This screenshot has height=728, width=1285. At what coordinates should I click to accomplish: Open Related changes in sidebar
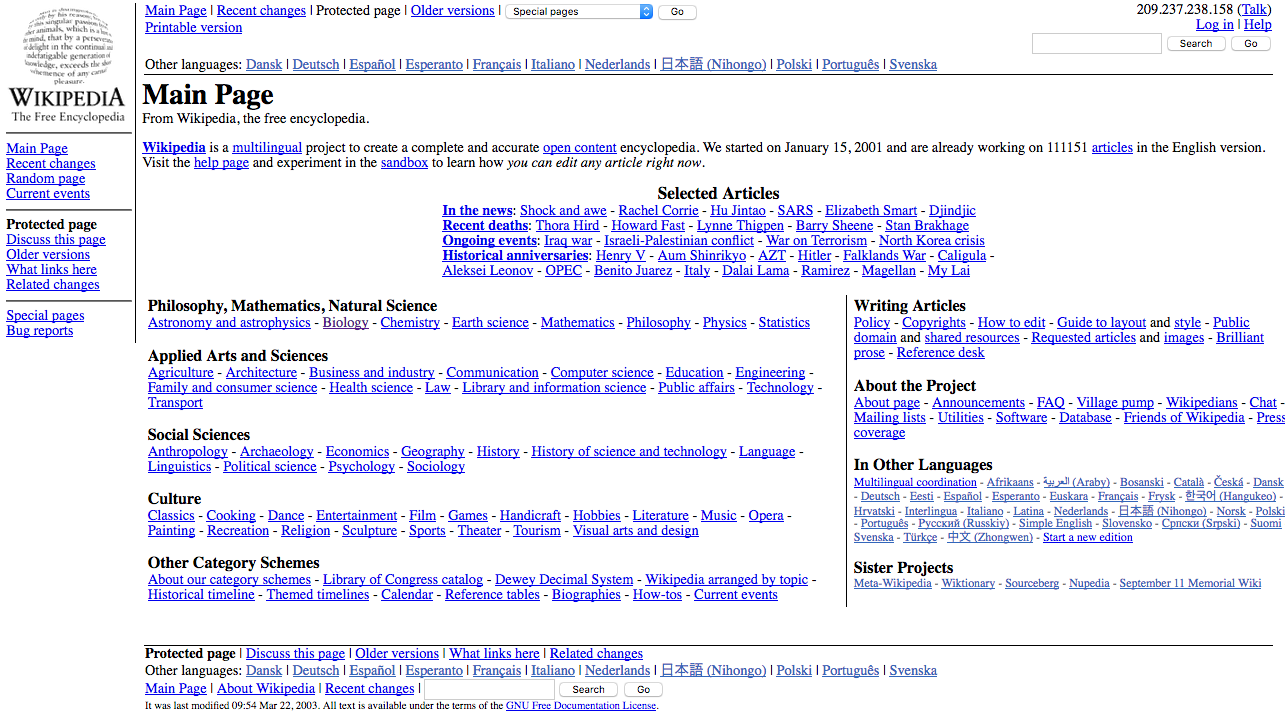[x=53, y=284]
